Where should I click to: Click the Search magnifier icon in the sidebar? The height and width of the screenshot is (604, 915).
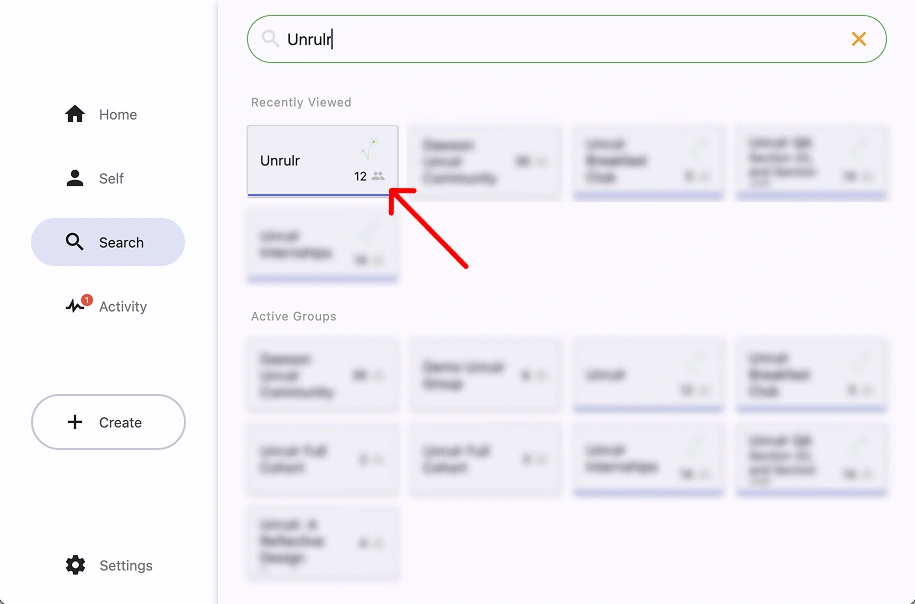pyautogui.click(x=74, y=241)
